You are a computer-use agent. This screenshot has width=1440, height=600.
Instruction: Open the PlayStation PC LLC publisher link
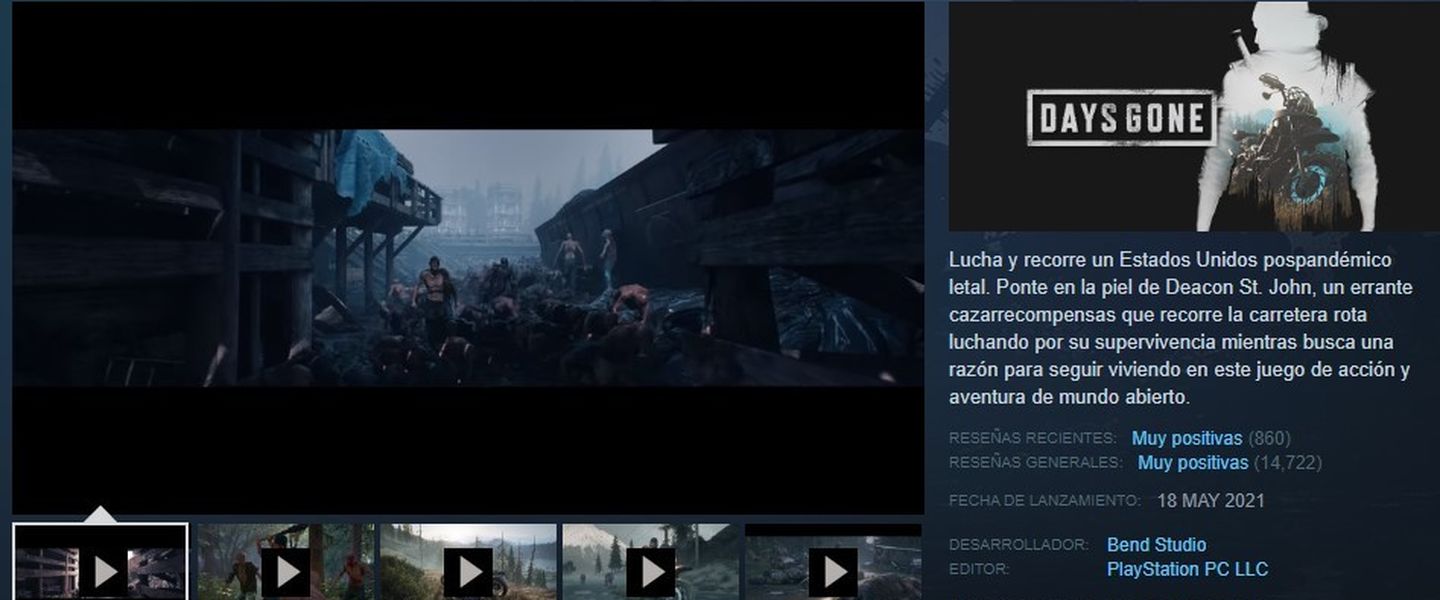point(1187,569)
